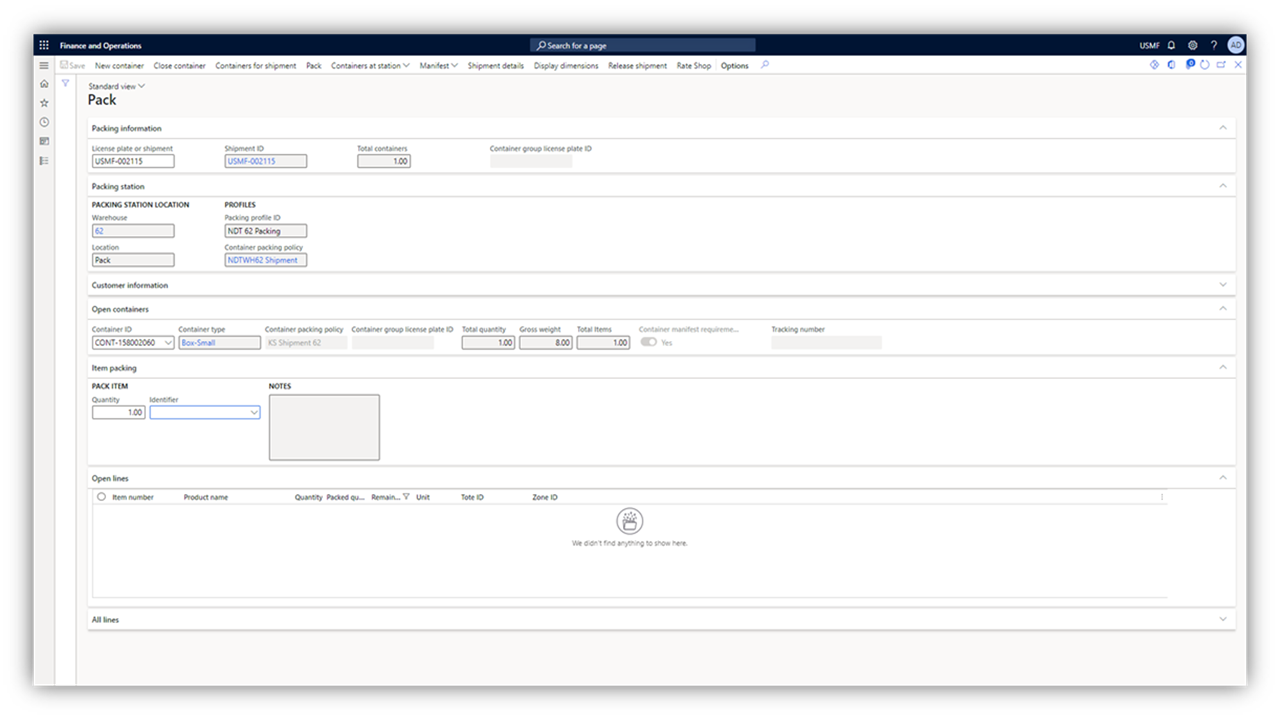Screen dimensions: 1280x720
Task: Expand the navigation pane hamburger menu
Action: (x=44, y=65)
